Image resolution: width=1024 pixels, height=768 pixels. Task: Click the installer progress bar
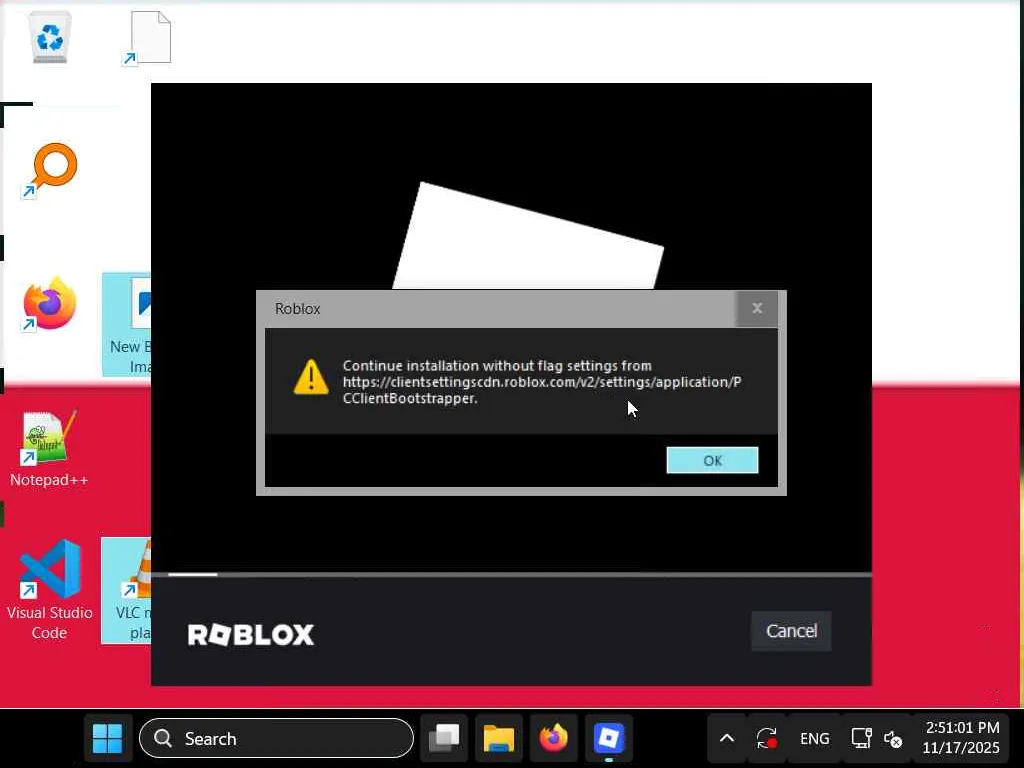pos(511,575)
